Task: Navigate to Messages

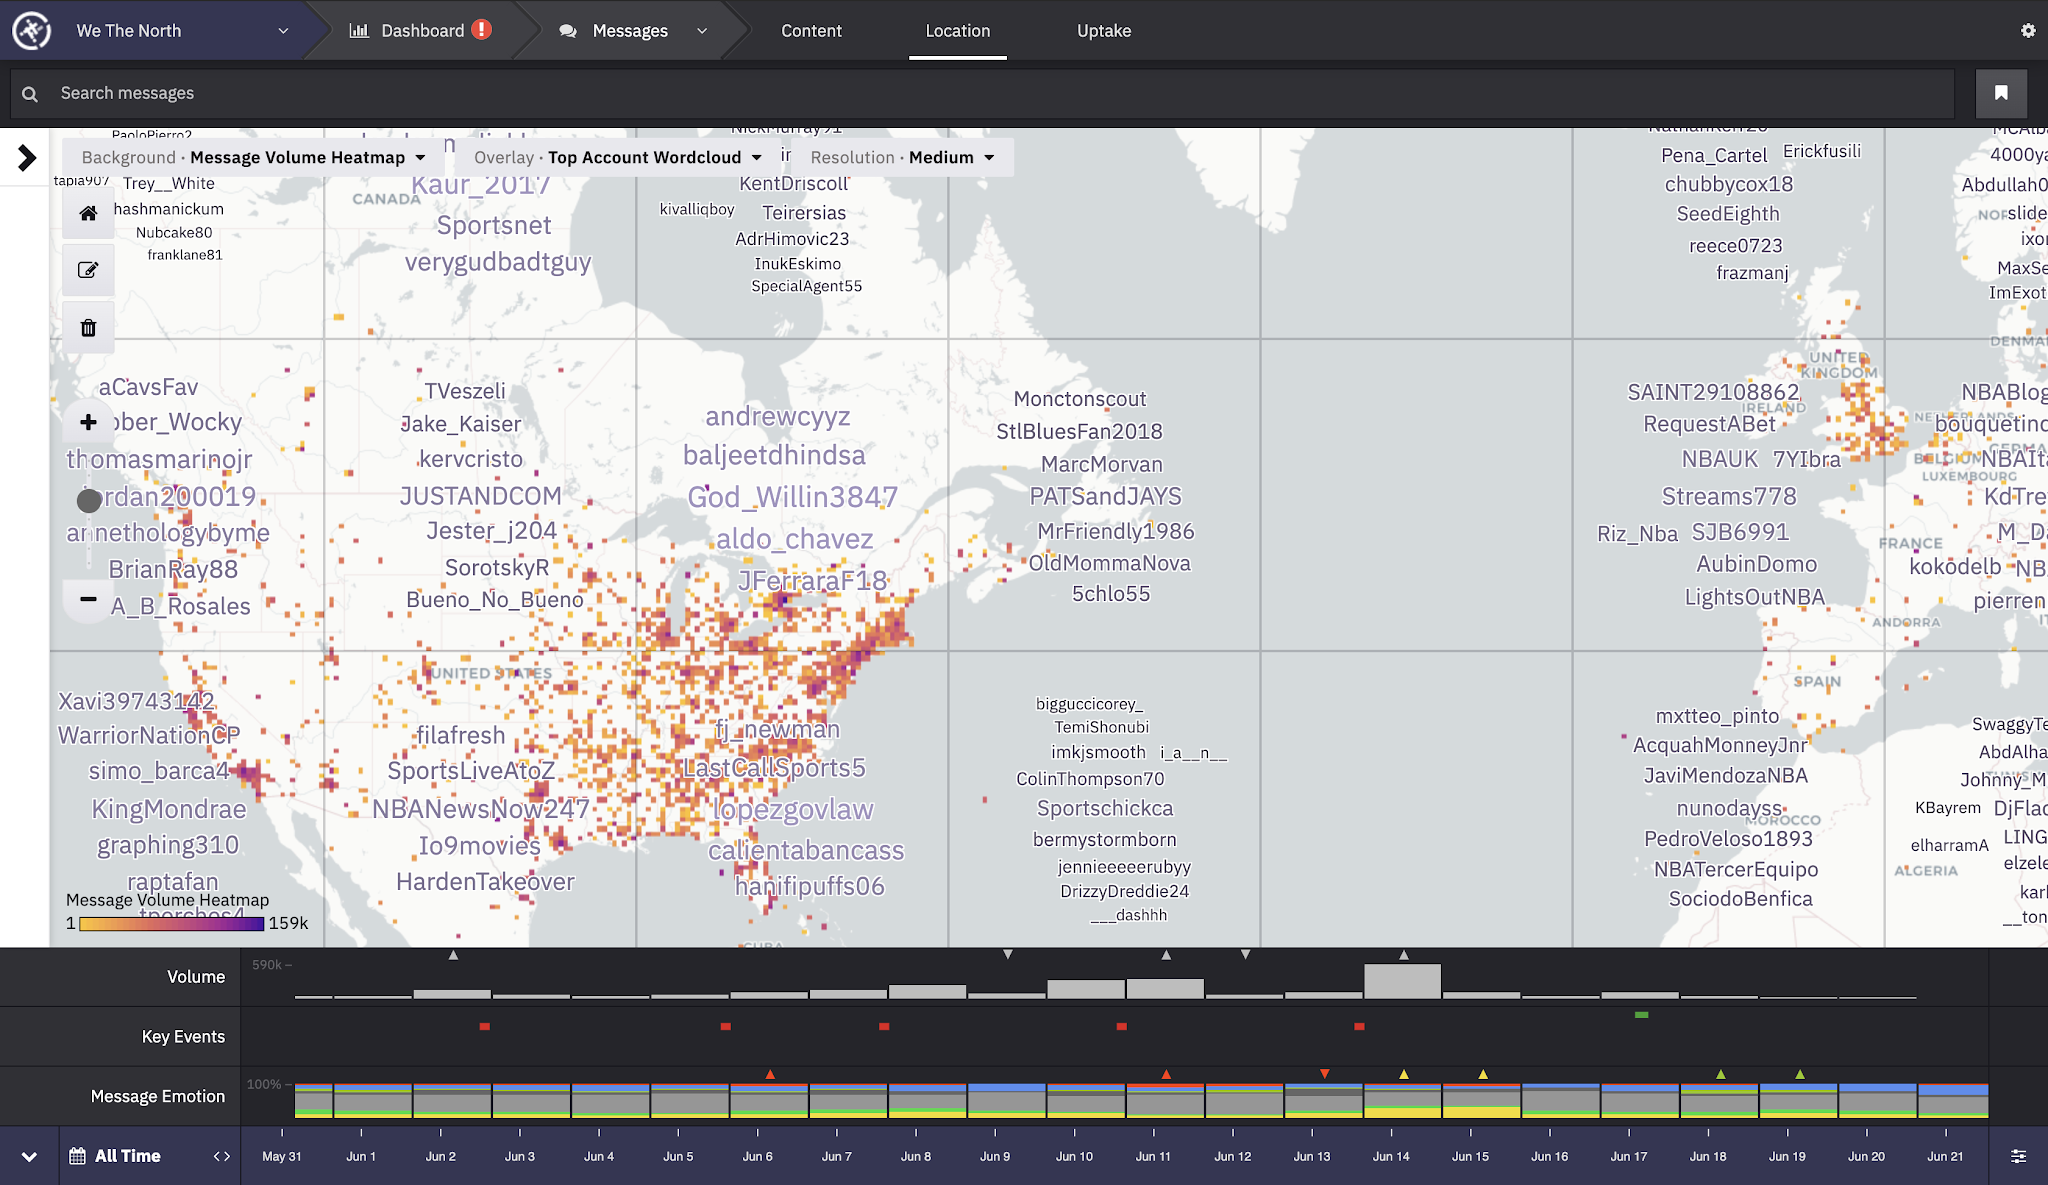Action: (x=630, y=31)
